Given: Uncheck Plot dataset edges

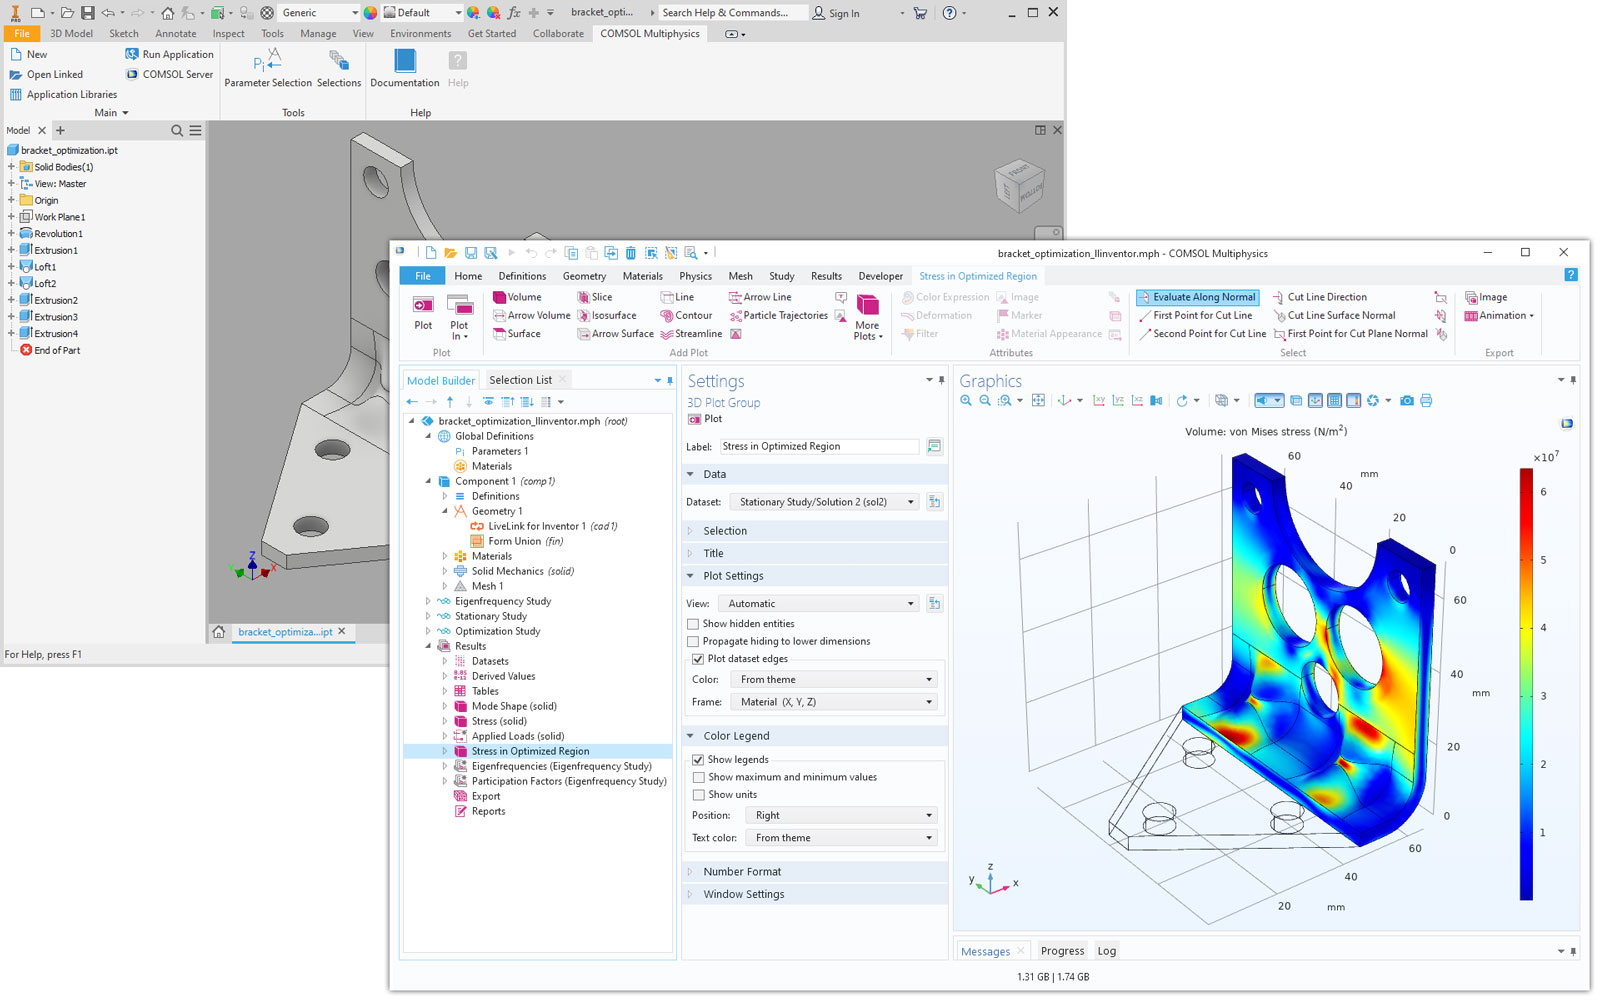Looking at the screenshot, I should 698,659.
